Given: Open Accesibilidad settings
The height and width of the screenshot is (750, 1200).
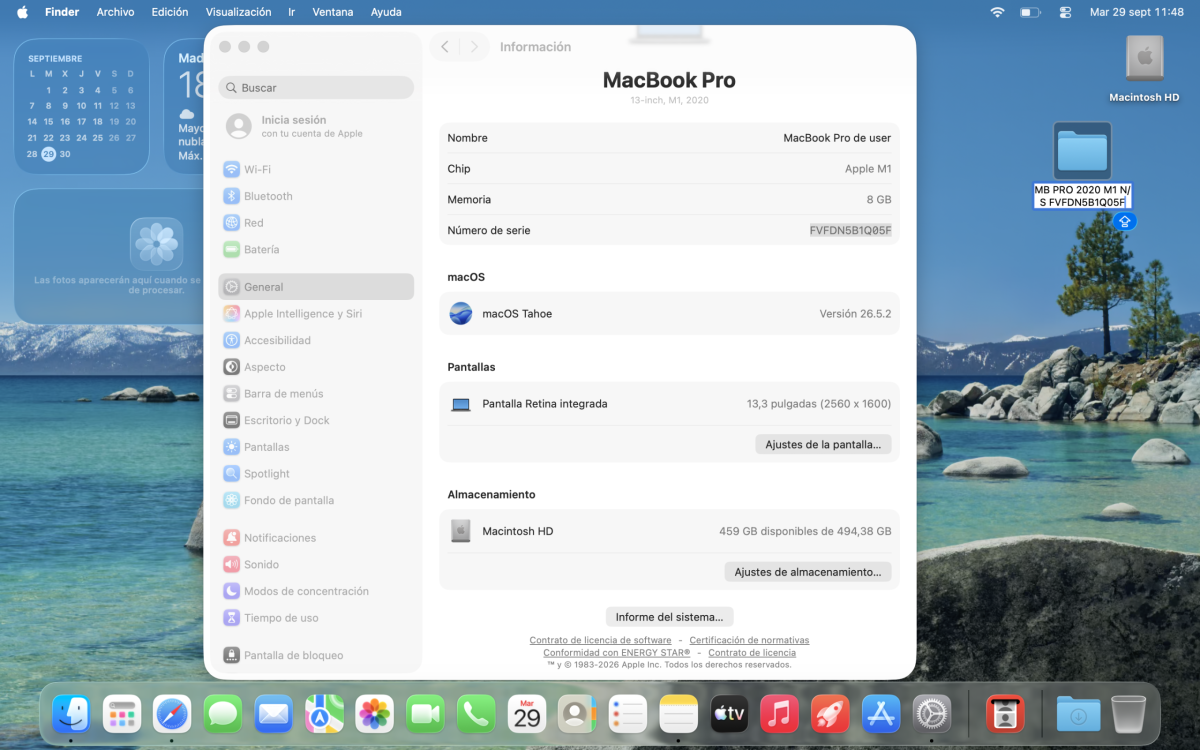Looking at the screenshot, I should click(316, 340).
